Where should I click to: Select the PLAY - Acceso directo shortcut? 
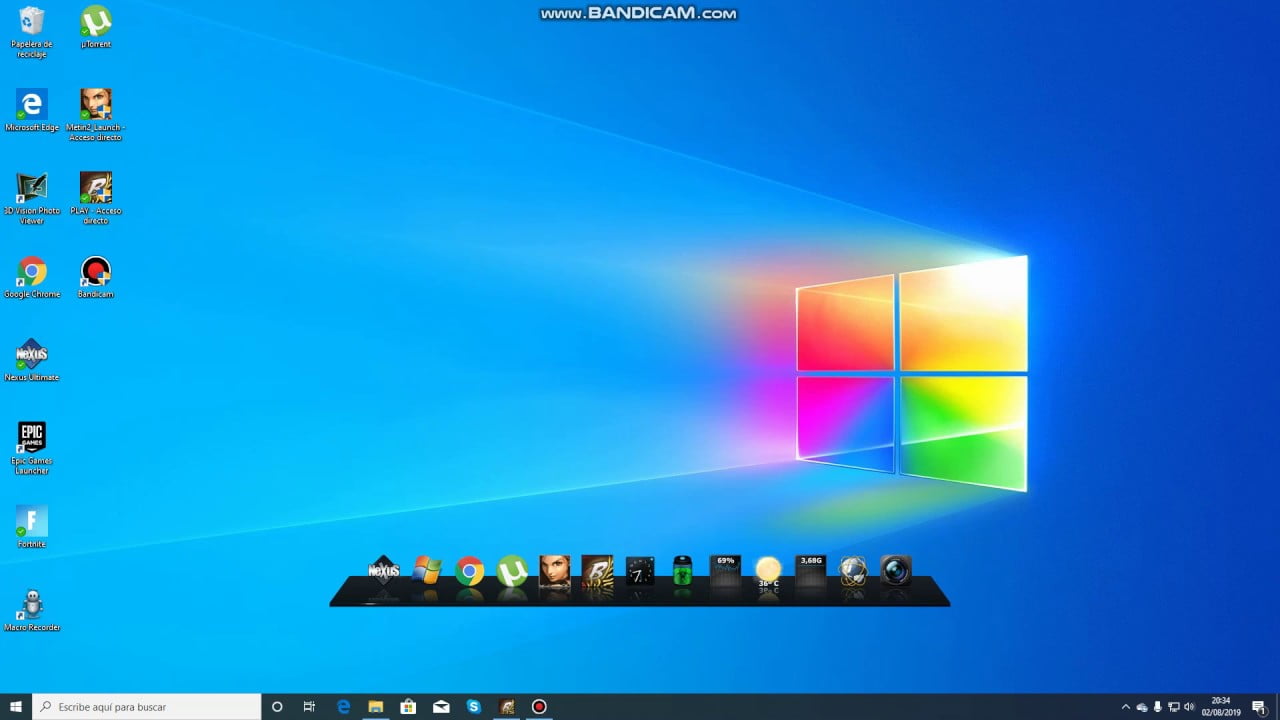pos(96,198)
